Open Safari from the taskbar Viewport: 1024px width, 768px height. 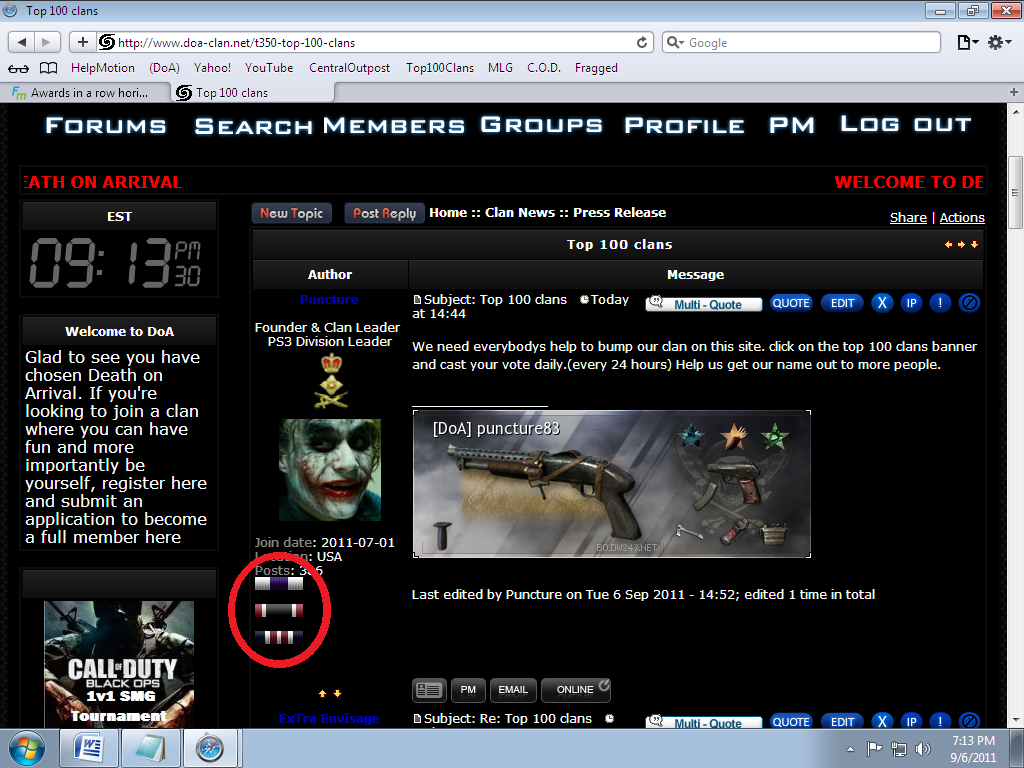(x=210, y=748)
